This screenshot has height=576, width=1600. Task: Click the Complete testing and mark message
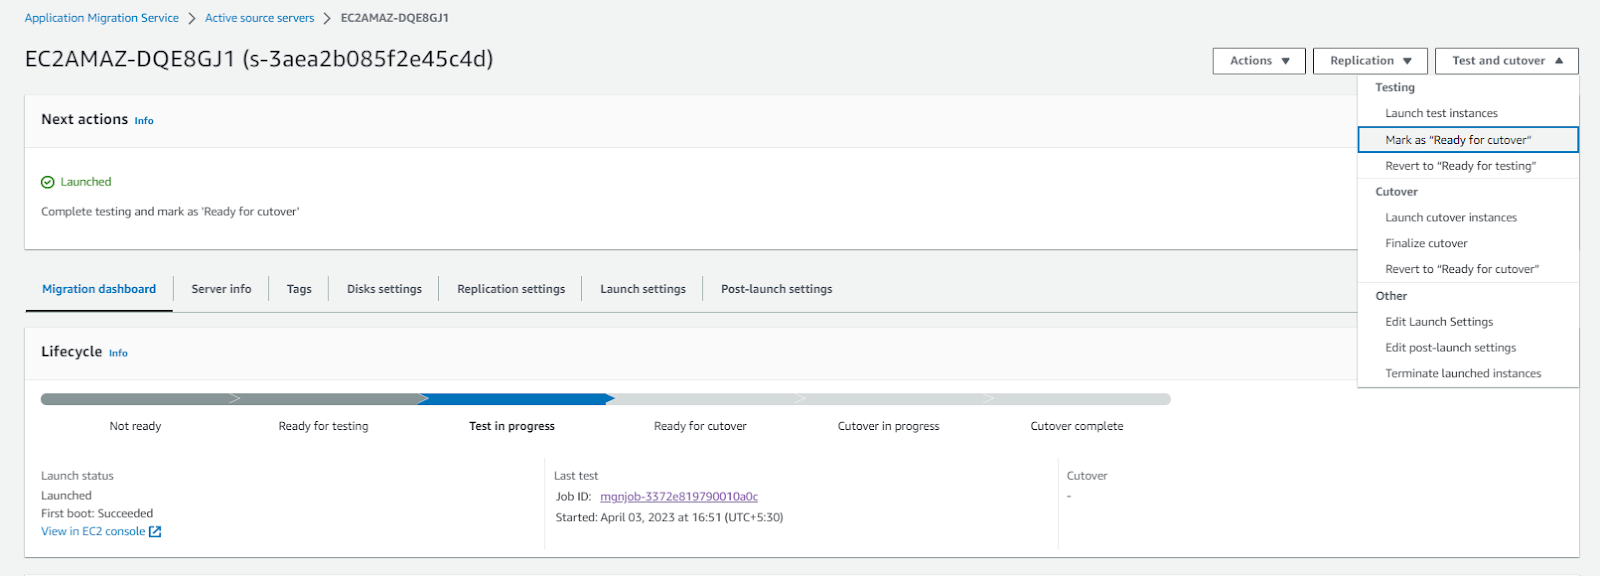point(170,212)
